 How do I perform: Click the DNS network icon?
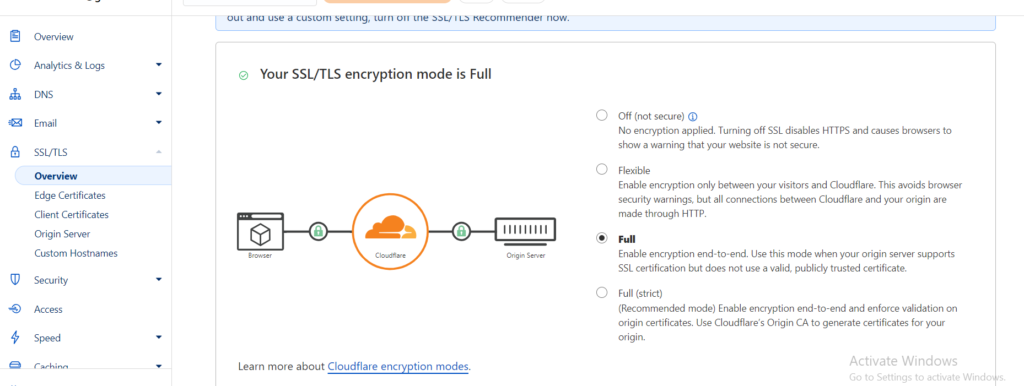15,95
